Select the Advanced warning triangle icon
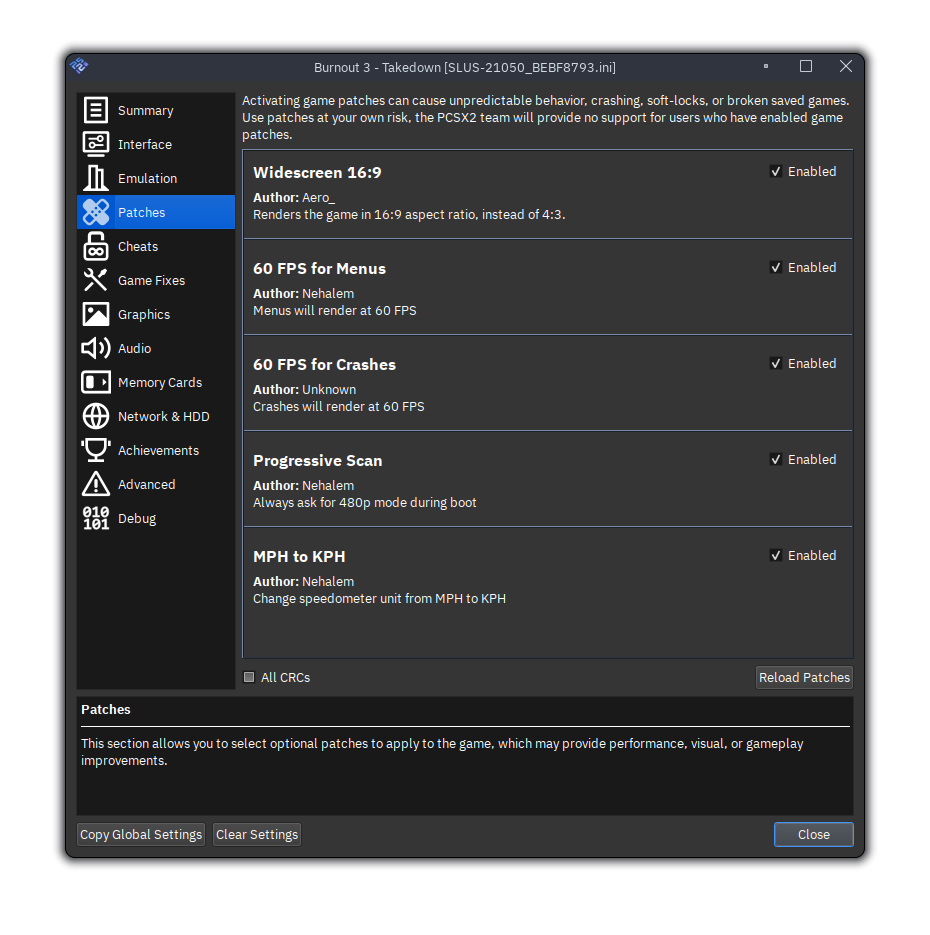Screen dimensions: 930x935 click(x=96, y=485)
